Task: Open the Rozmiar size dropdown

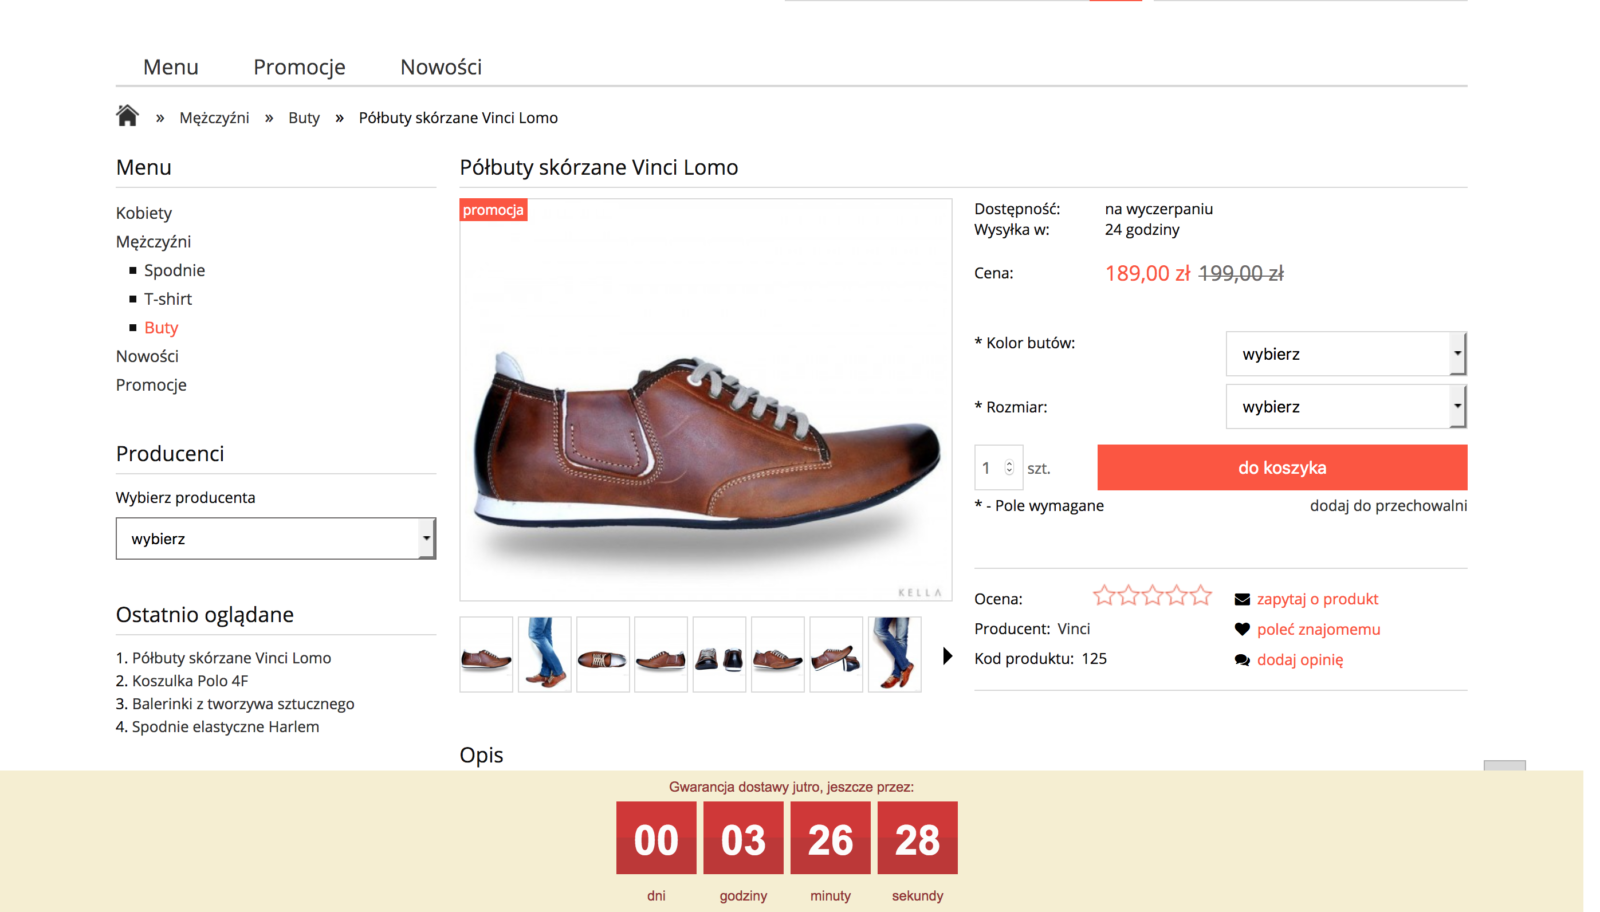Action: (x=1346, y=407)
